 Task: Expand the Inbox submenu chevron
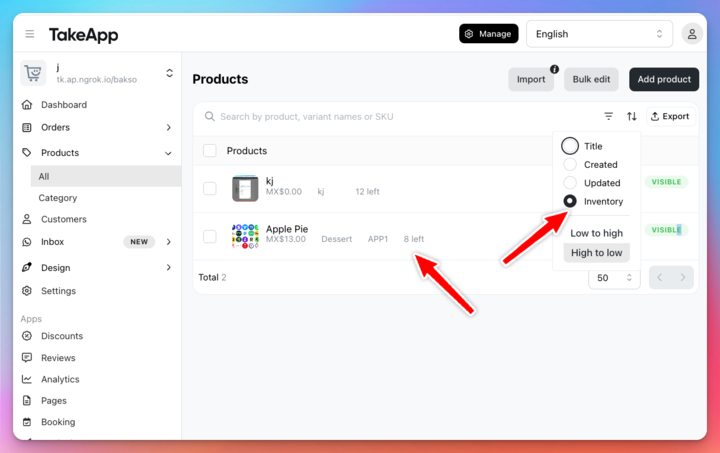(x=169, y=241)
